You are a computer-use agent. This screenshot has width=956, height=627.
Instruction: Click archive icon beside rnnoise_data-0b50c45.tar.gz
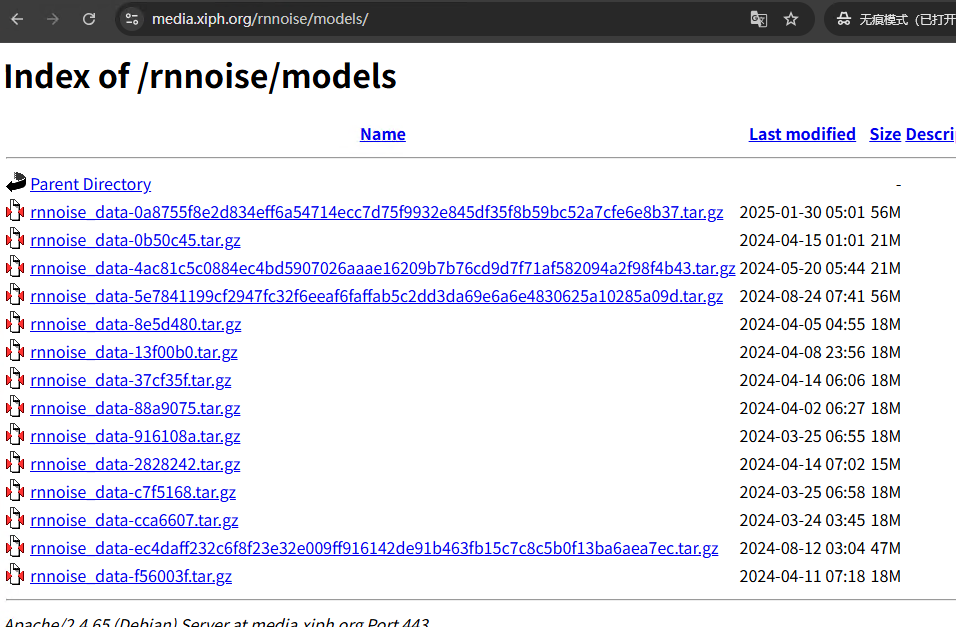coord(15,240)
